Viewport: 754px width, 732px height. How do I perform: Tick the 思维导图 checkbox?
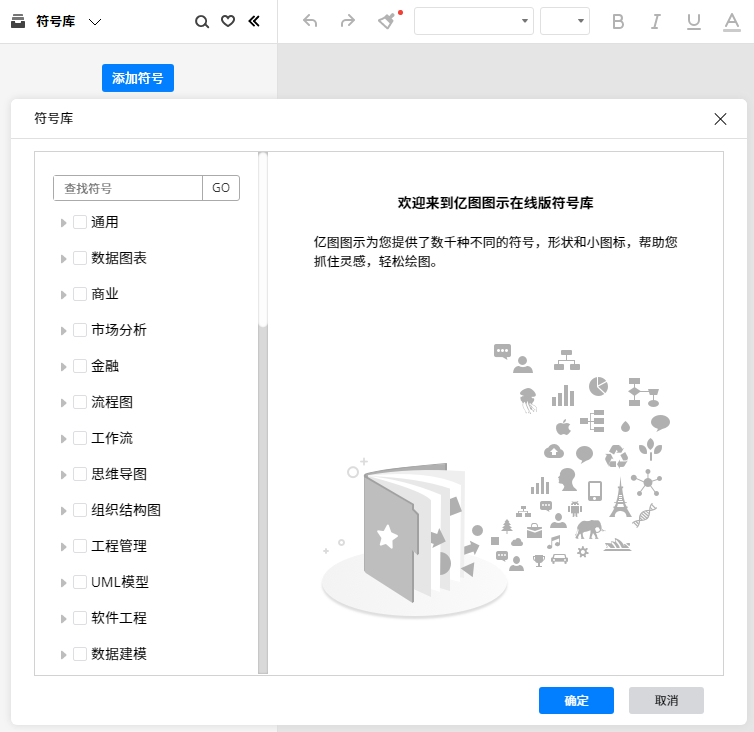80,474
